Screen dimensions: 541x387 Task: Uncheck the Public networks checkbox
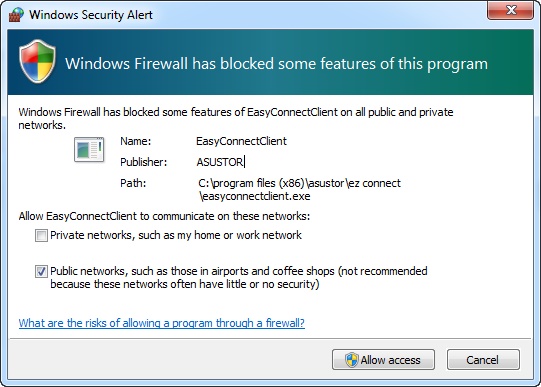click(x=41, y=271)
